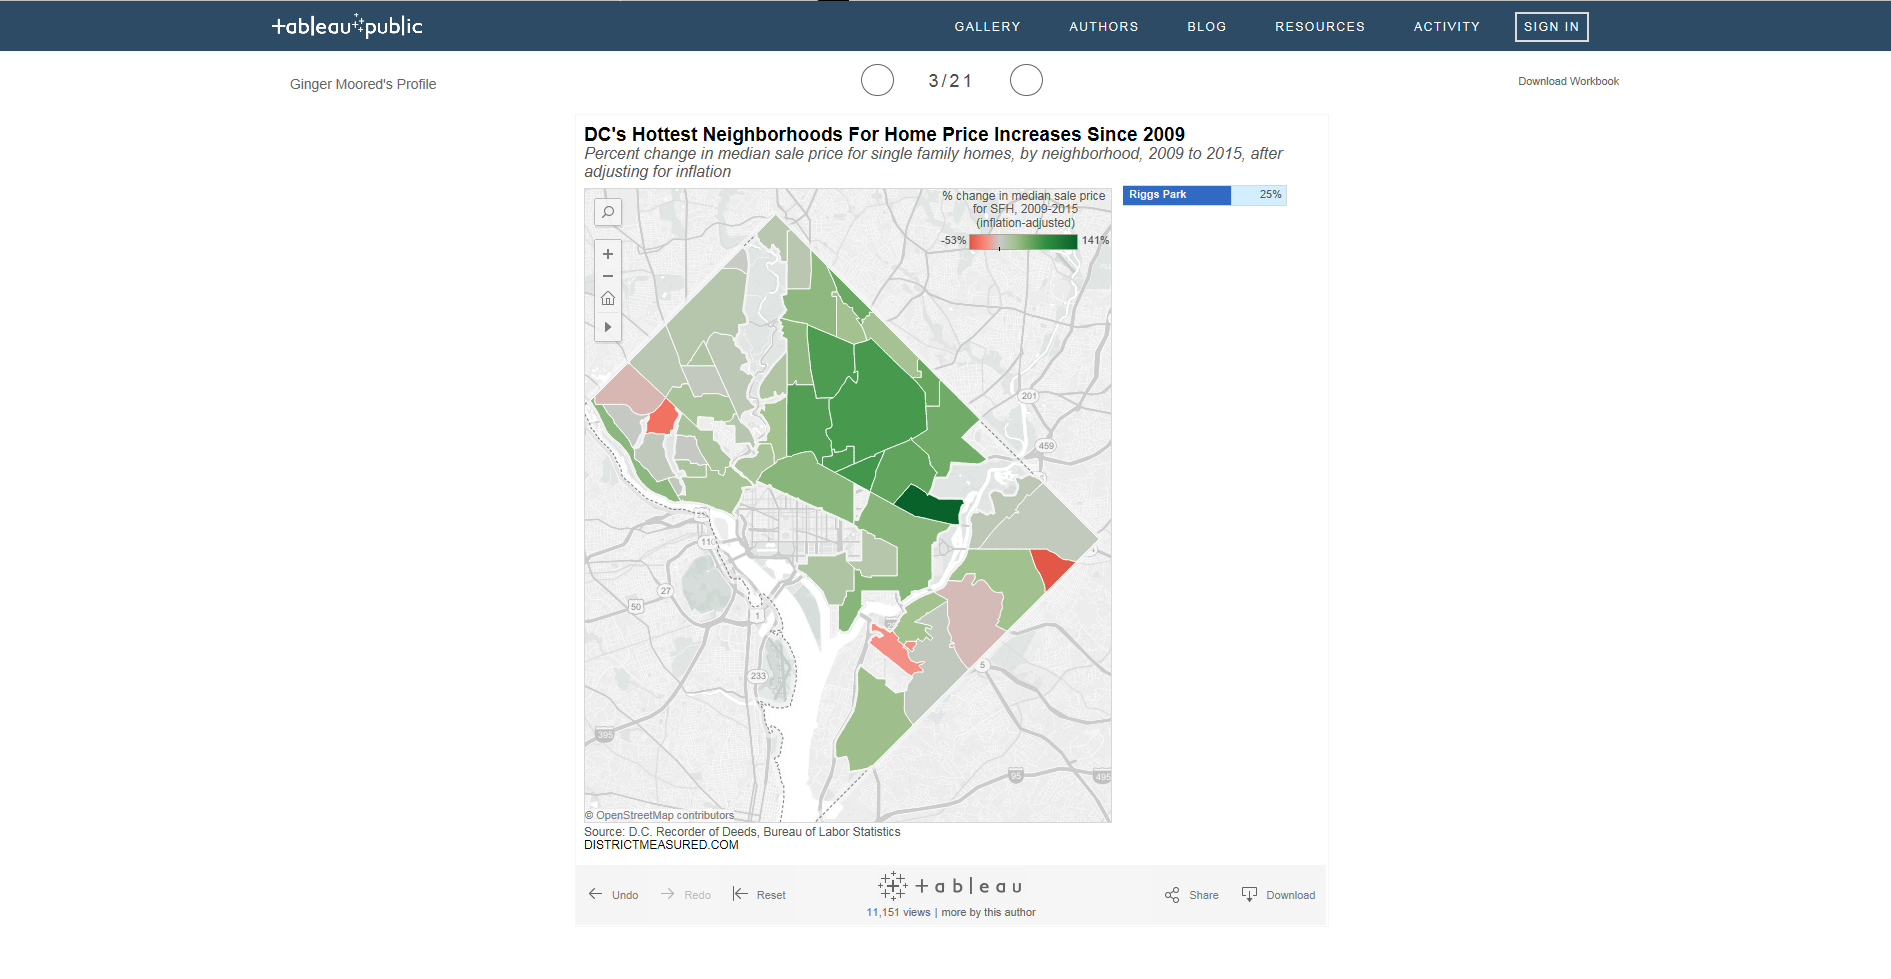
Task: Click the Reset icon in toolbar
Action: [740, 894]
